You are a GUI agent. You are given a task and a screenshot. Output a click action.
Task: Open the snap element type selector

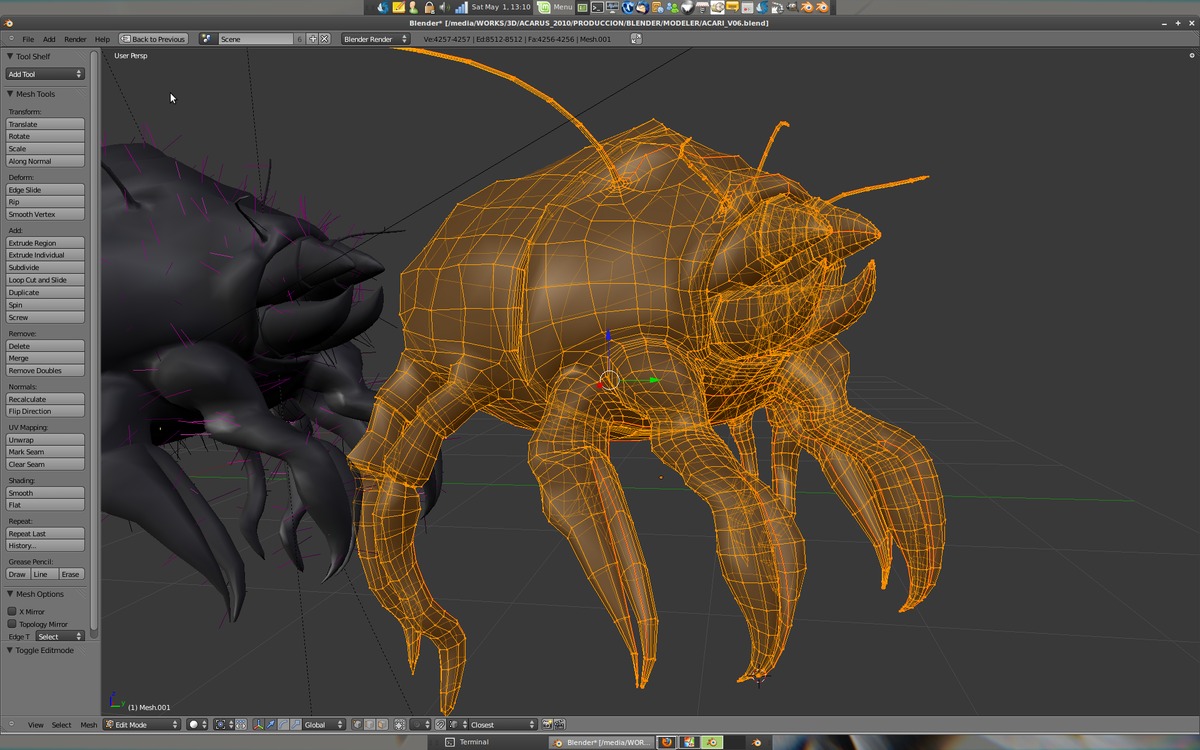click(455, 724)
